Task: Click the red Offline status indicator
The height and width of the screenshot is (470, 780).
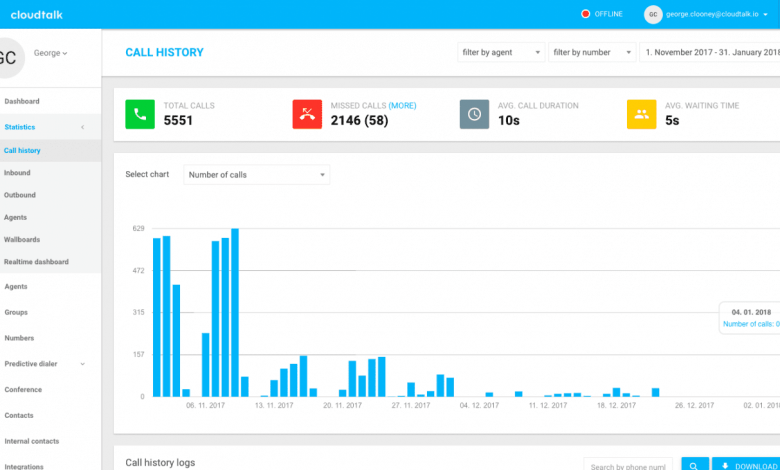Action: point(586,14)
